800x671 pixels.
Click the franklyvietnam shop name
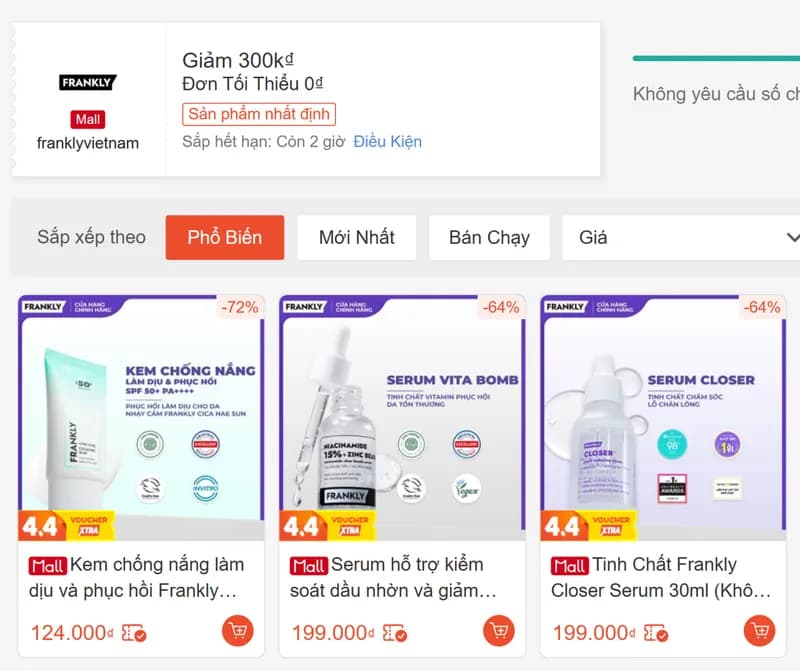(88, 143)
